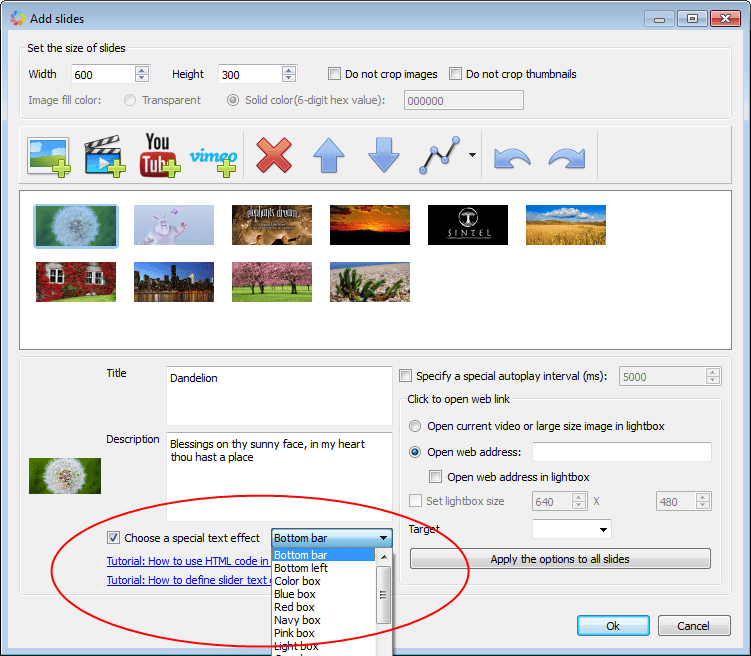The image size is (751, 656).
Task: Select the Sintel slide thumbnail
Action: point(468,225)
